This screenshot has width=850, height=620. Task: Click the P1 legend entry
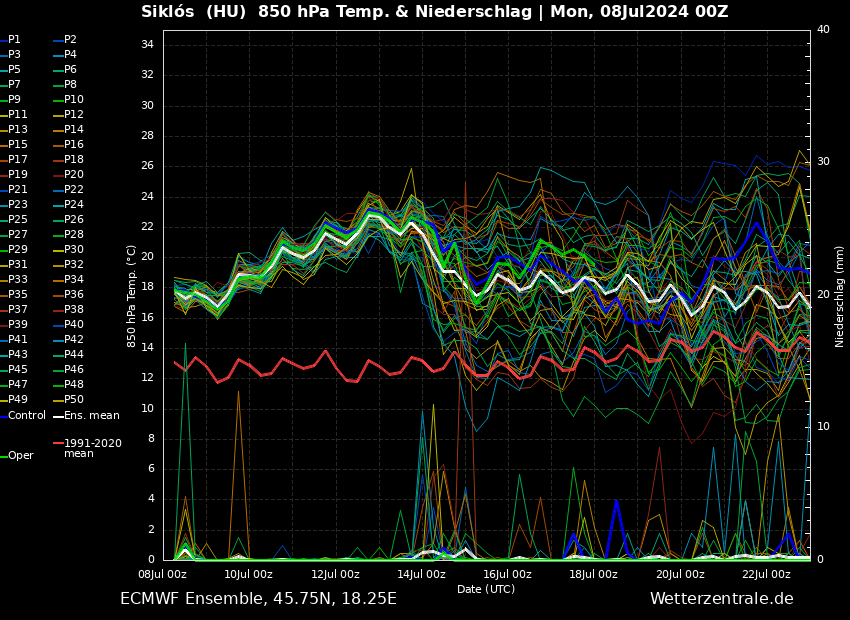tap(14, 39)
